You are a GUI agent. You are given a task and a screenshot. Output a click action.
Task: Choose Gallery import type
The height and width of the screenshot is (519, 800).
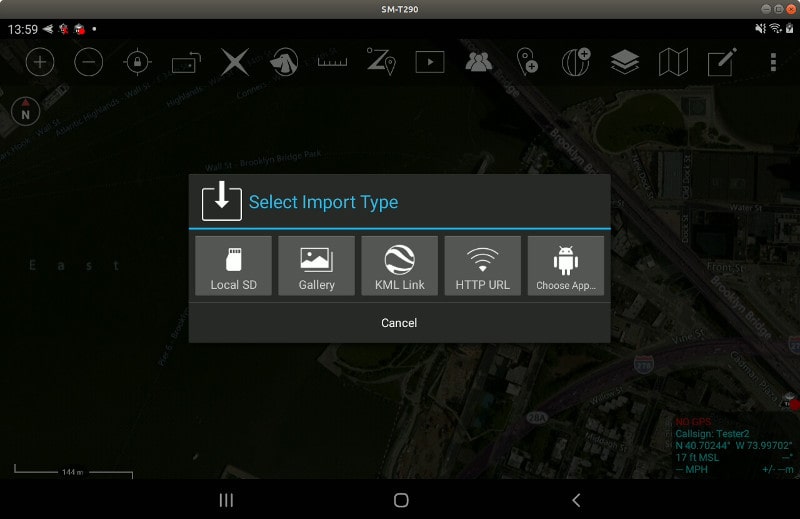[316, 265]
